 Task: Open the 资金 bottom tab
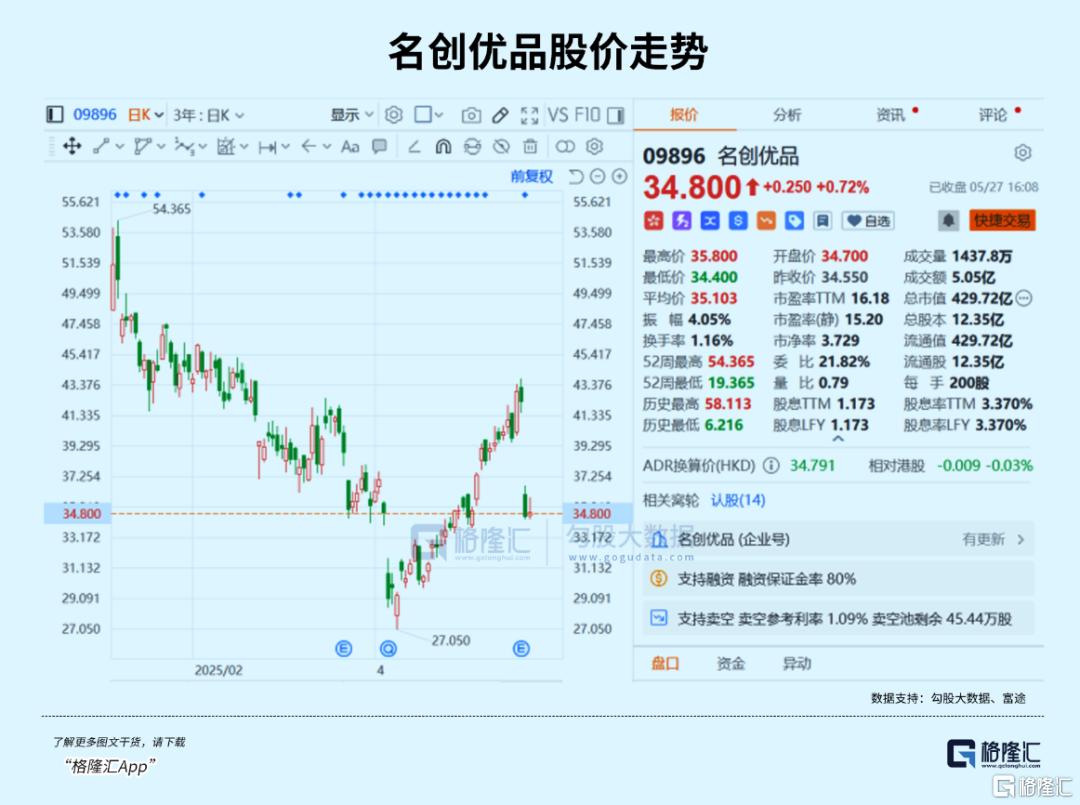click(730, 664)
